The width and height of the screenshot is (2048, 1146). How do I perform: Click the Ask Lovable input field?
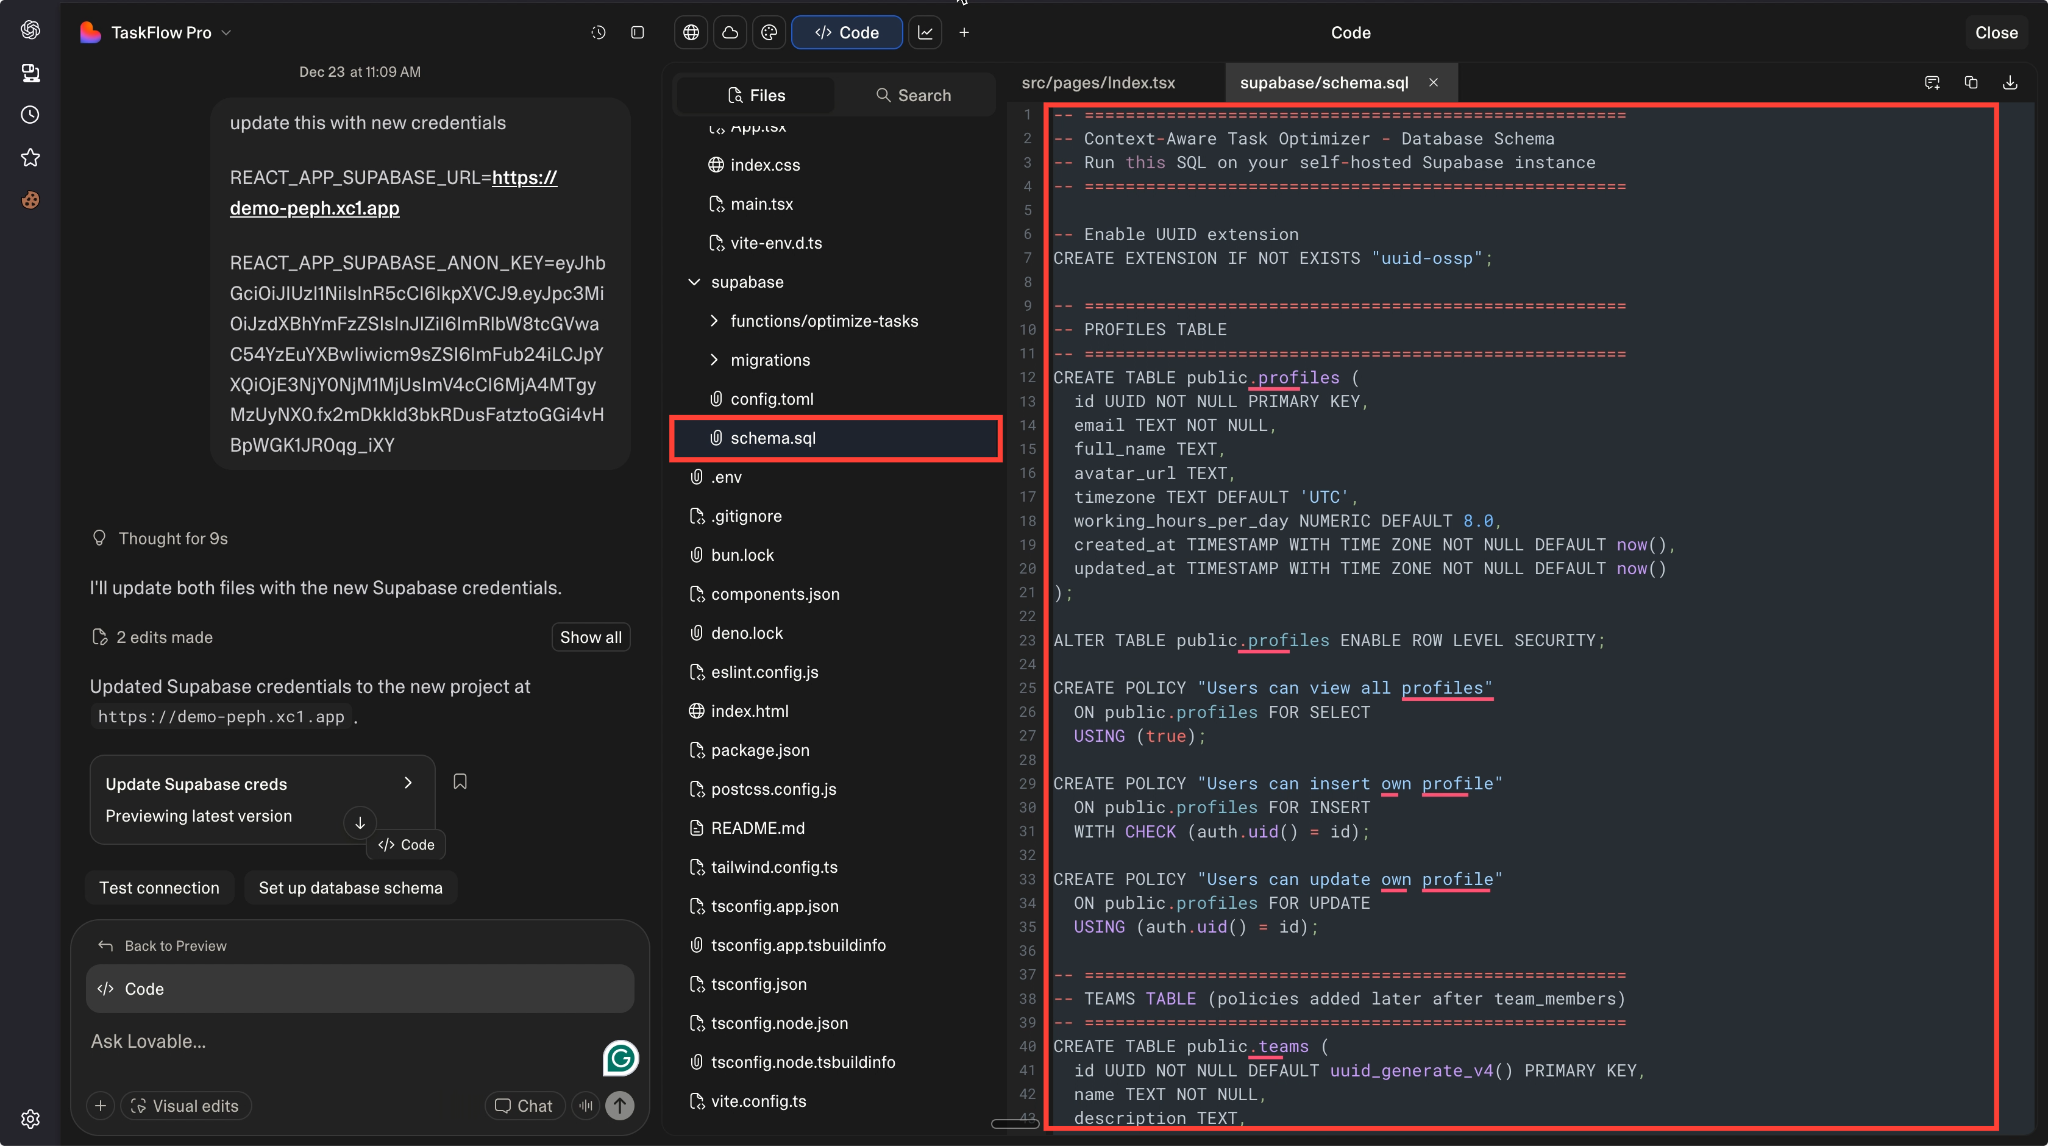pyautogui.click(x=340, y=1041)
